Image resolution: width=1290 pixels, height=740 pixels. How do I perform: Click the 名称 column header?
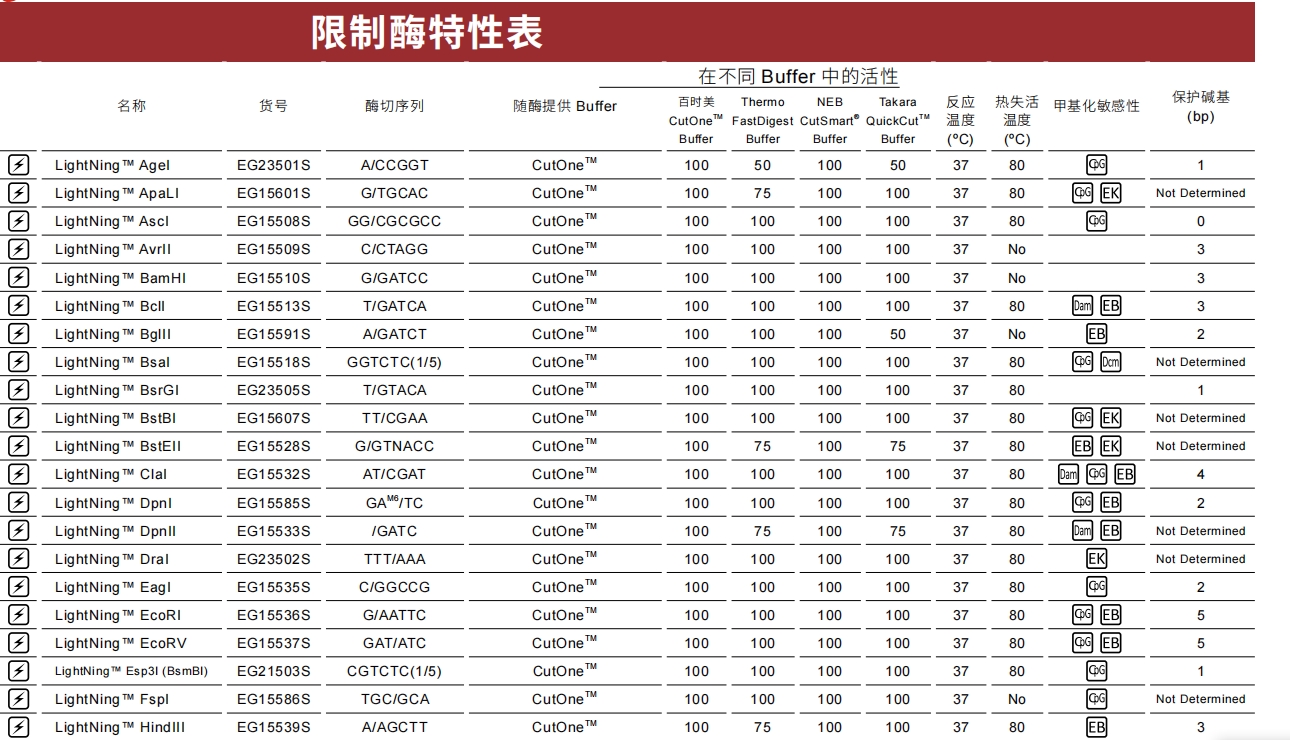[131, 105]
